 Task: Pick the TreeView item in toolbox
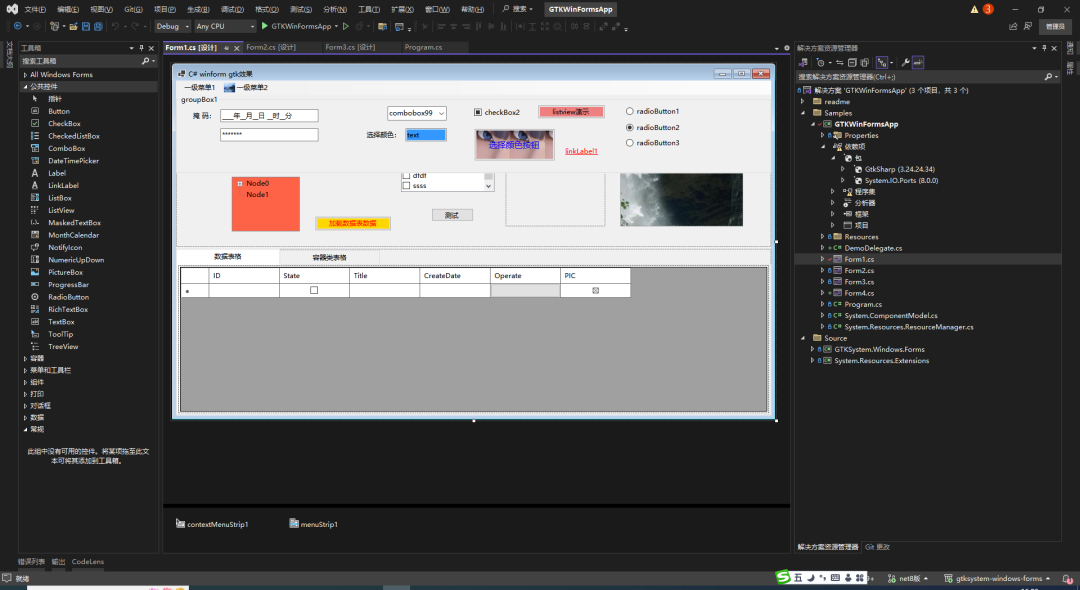(63, 346)
